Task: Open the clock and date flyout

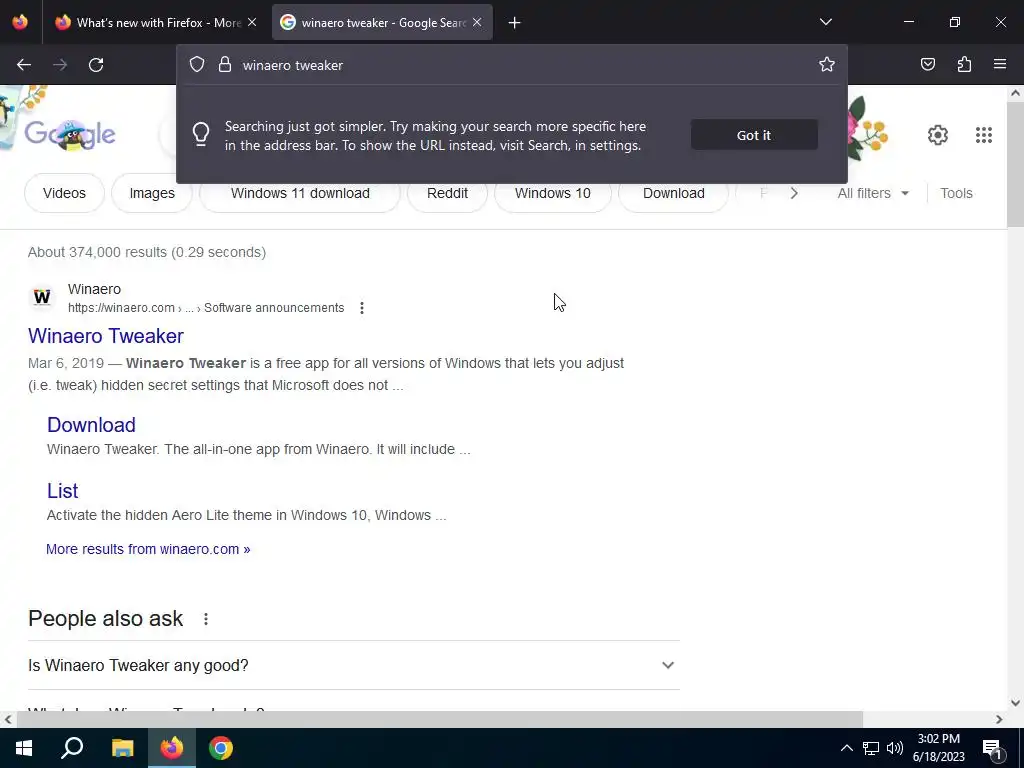Action: [x=938, y=748]
